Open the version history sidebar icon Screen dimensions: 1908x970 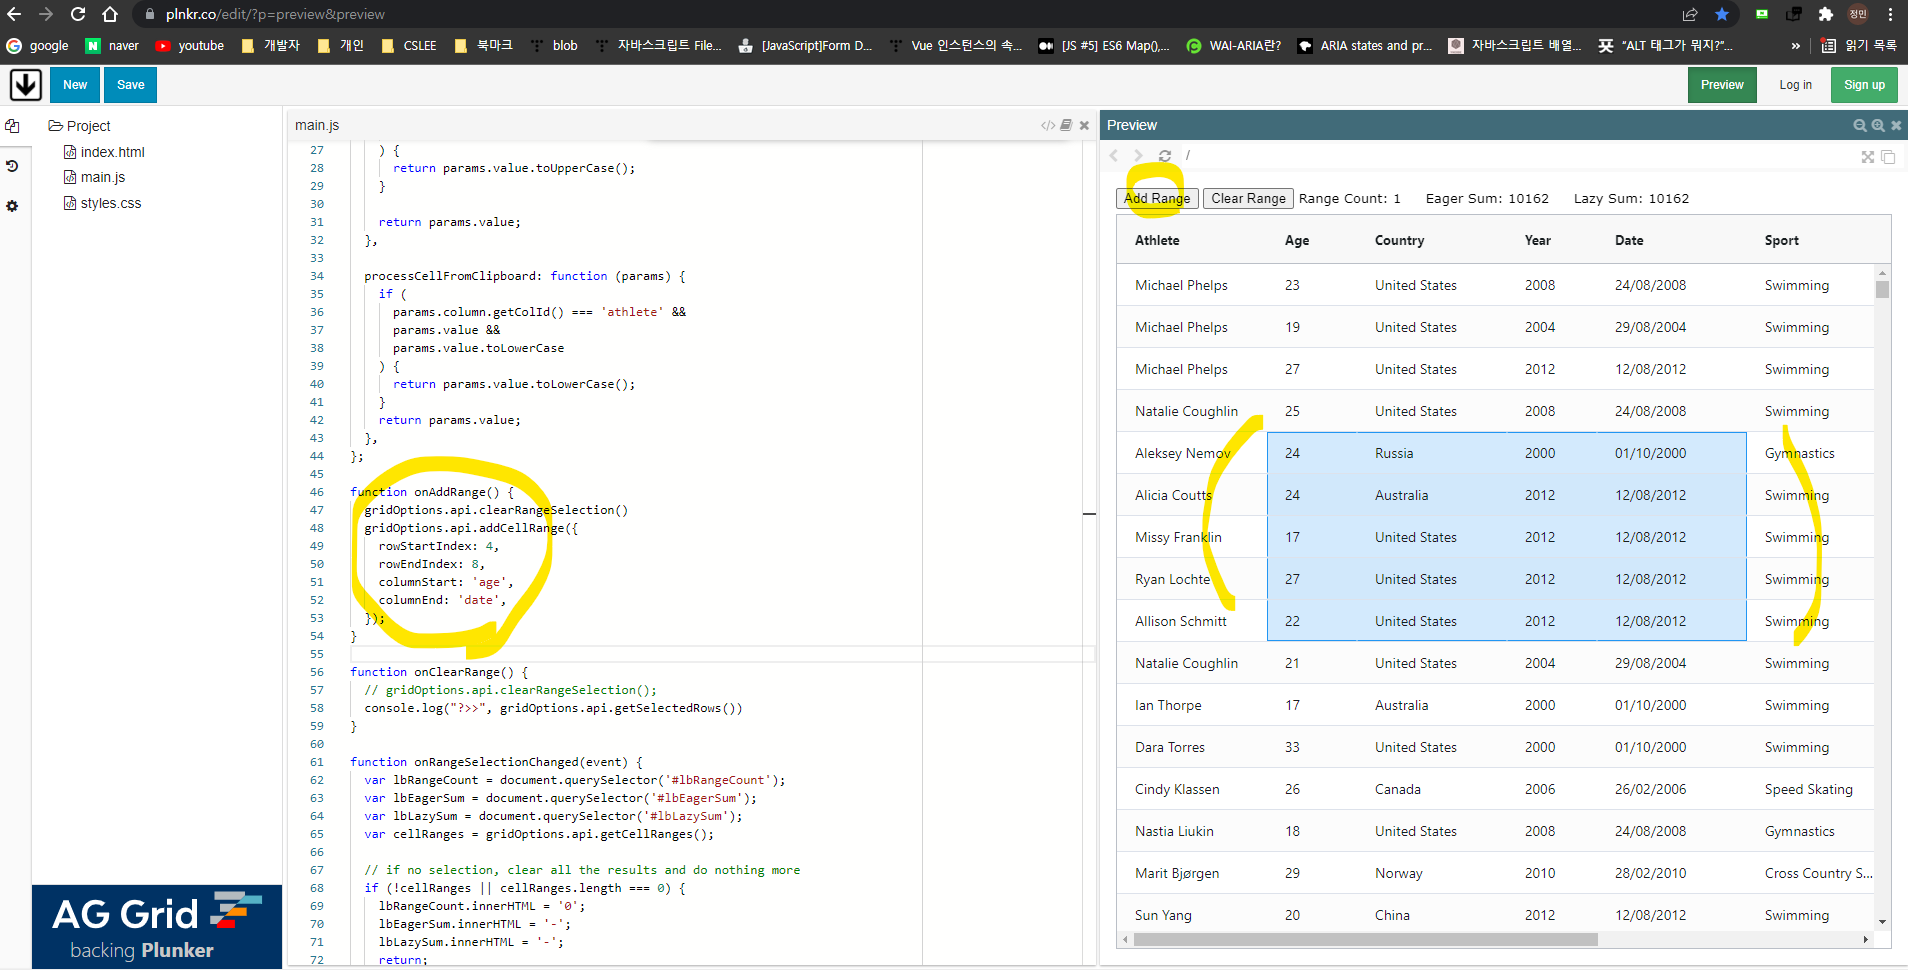click(12, 166)
